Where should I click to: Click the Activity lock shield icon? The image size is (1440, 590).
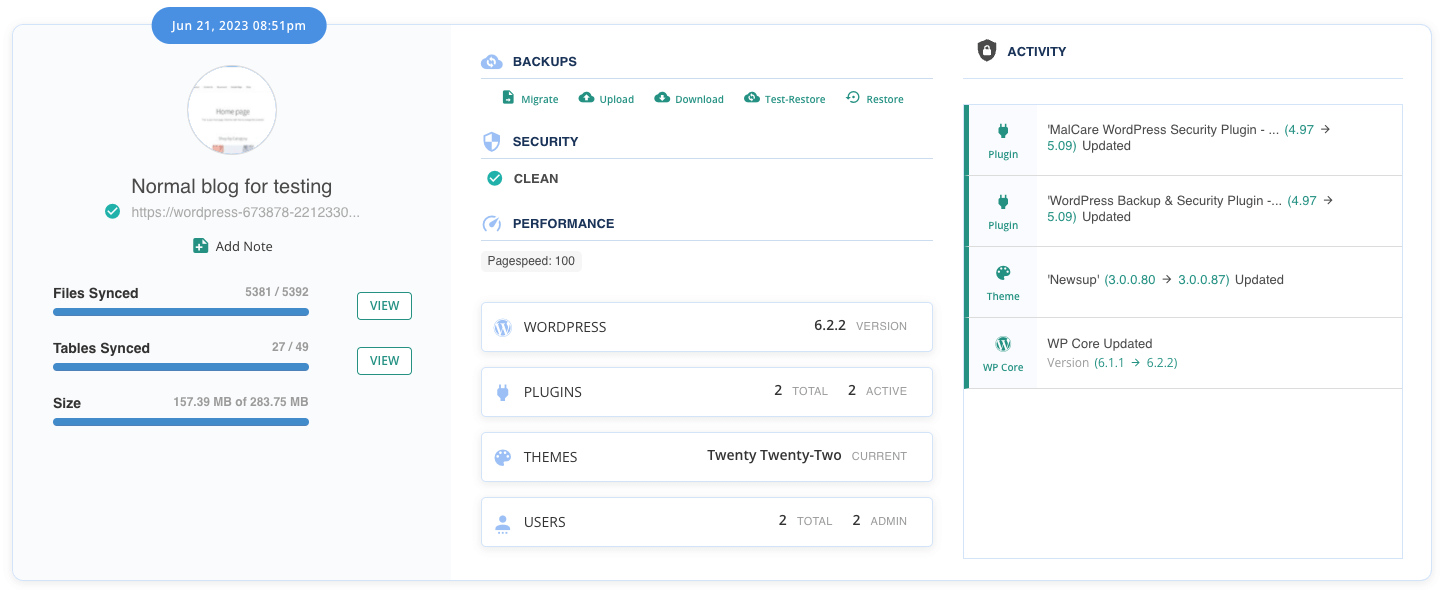[x=987, y=51]
